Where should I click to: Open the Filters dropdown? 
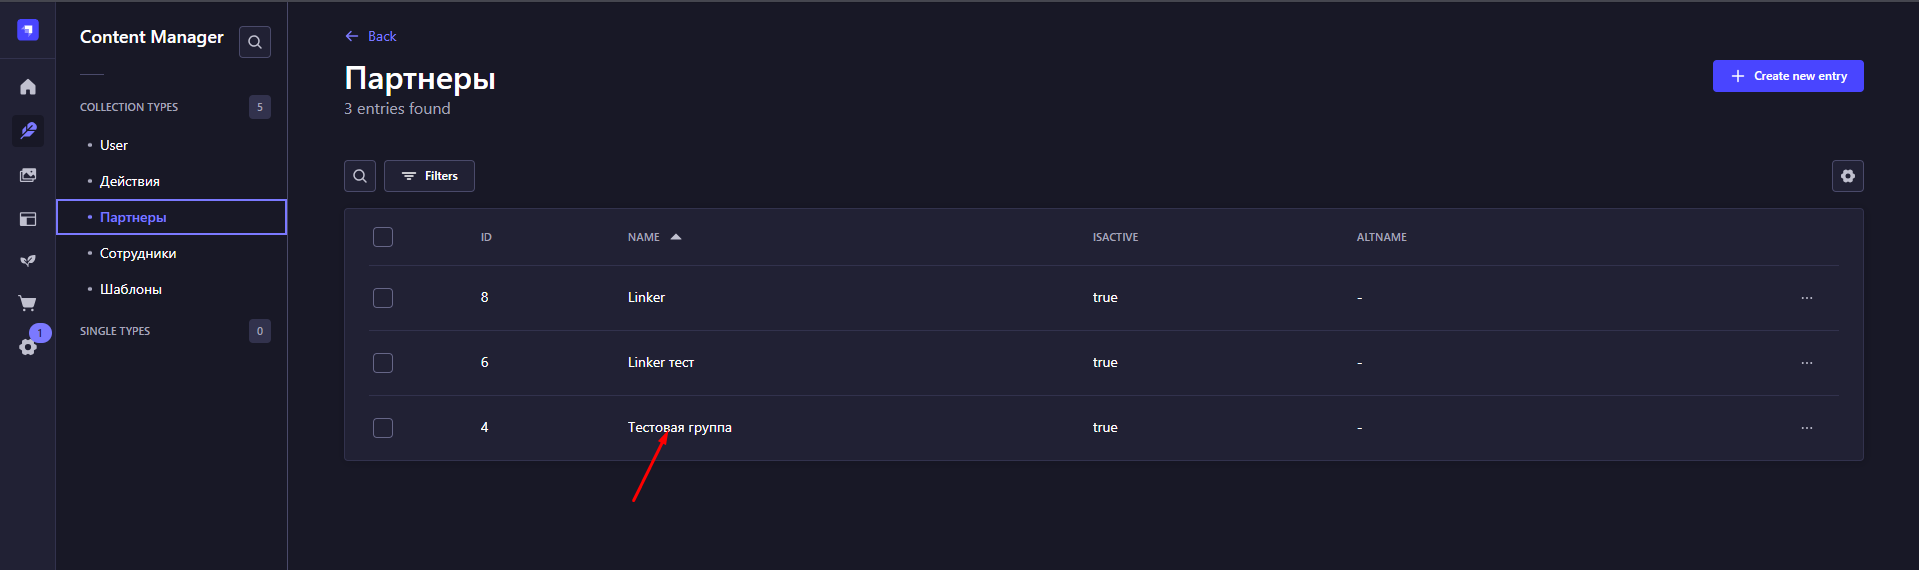pyautogui.click(x=430, y=176)
